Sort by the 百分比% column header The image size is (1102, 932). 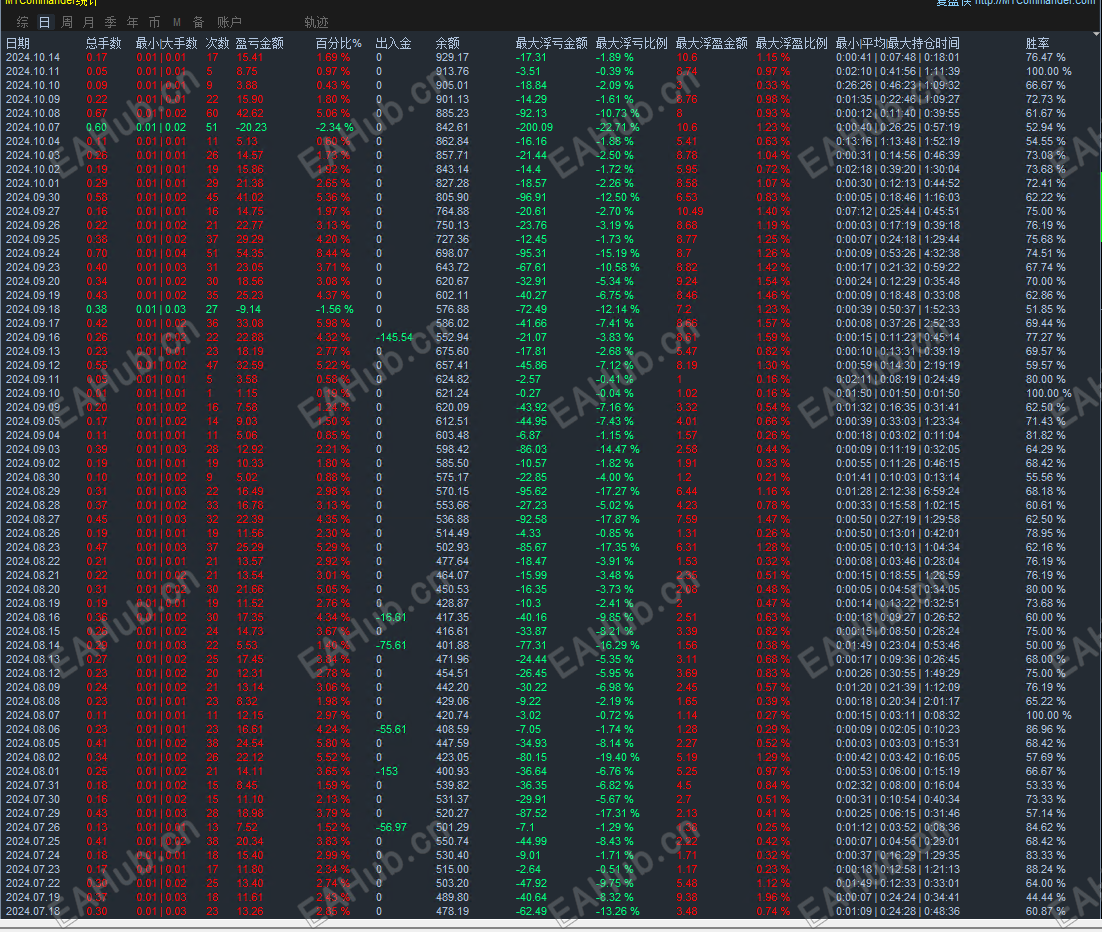tap(339, 44)
